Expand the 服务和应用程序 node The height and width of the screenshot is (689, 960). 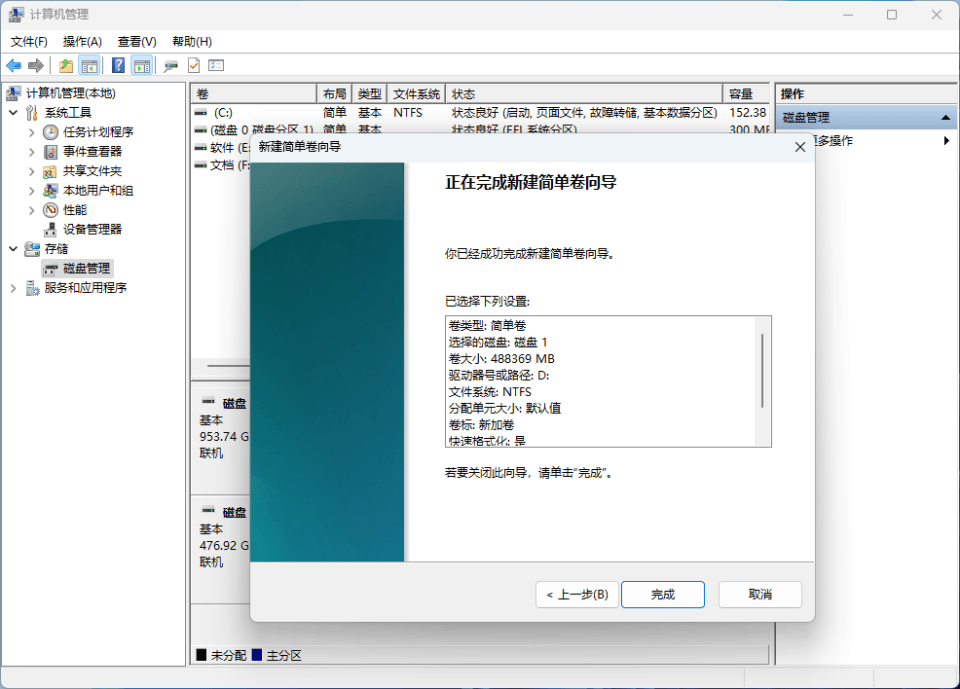point(13,288)
